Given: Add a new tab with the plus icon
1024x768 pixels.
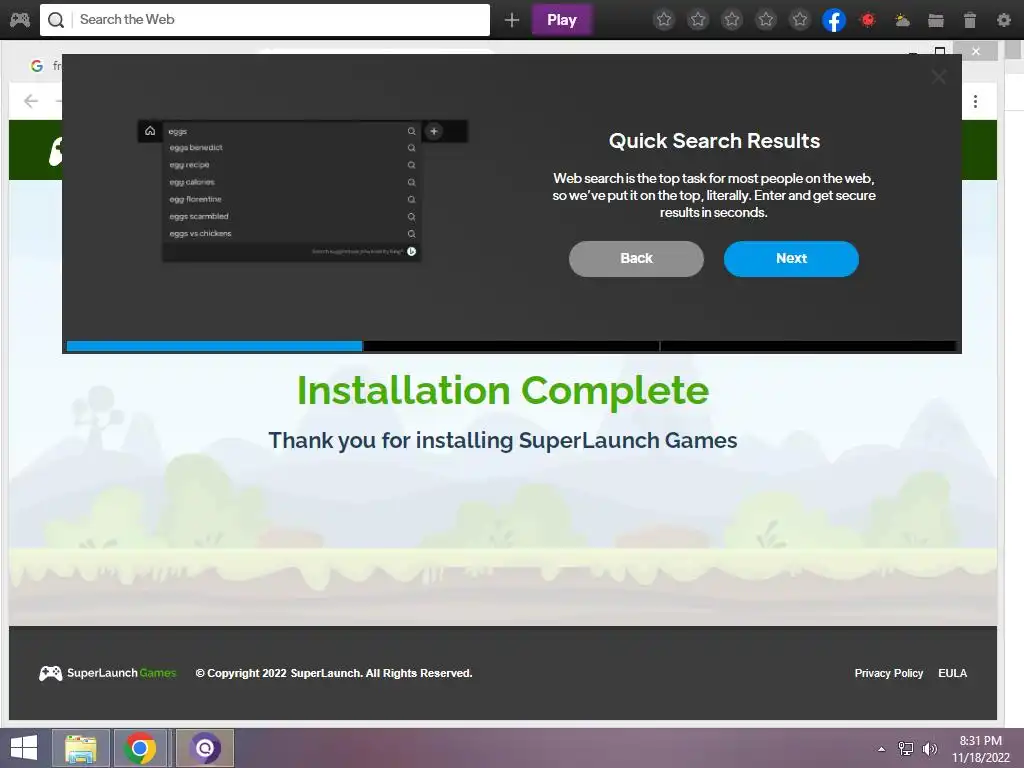Looking at the screenshot, I should (512, 20).
